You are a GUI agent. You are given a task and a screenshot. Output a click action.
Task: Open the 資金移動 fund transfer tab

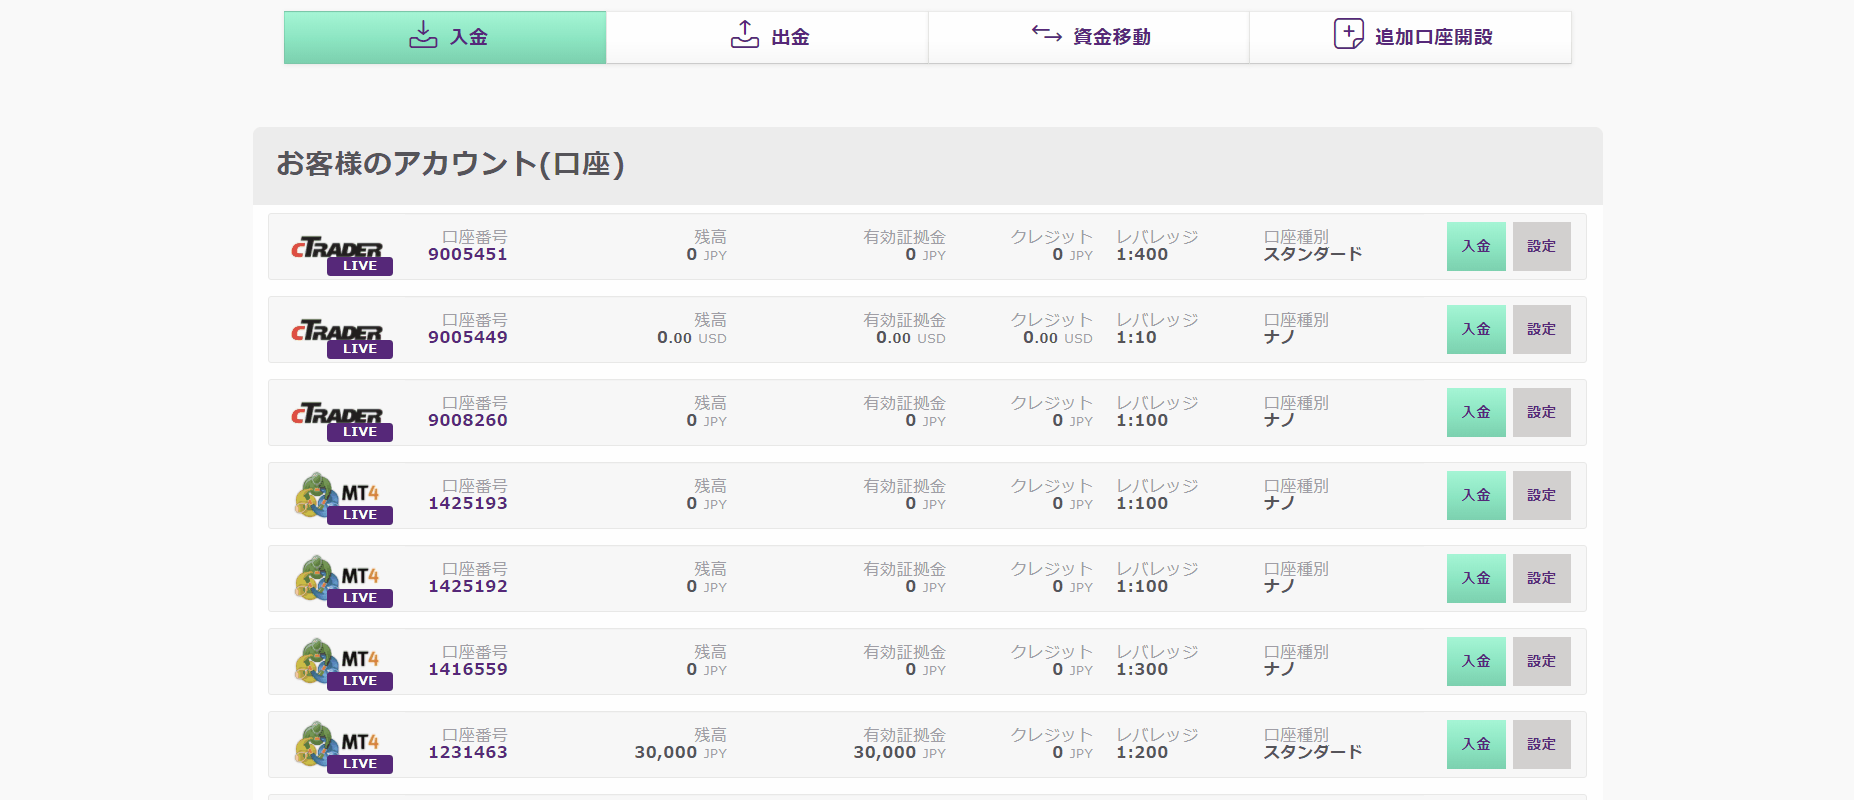pos(1089,37)
